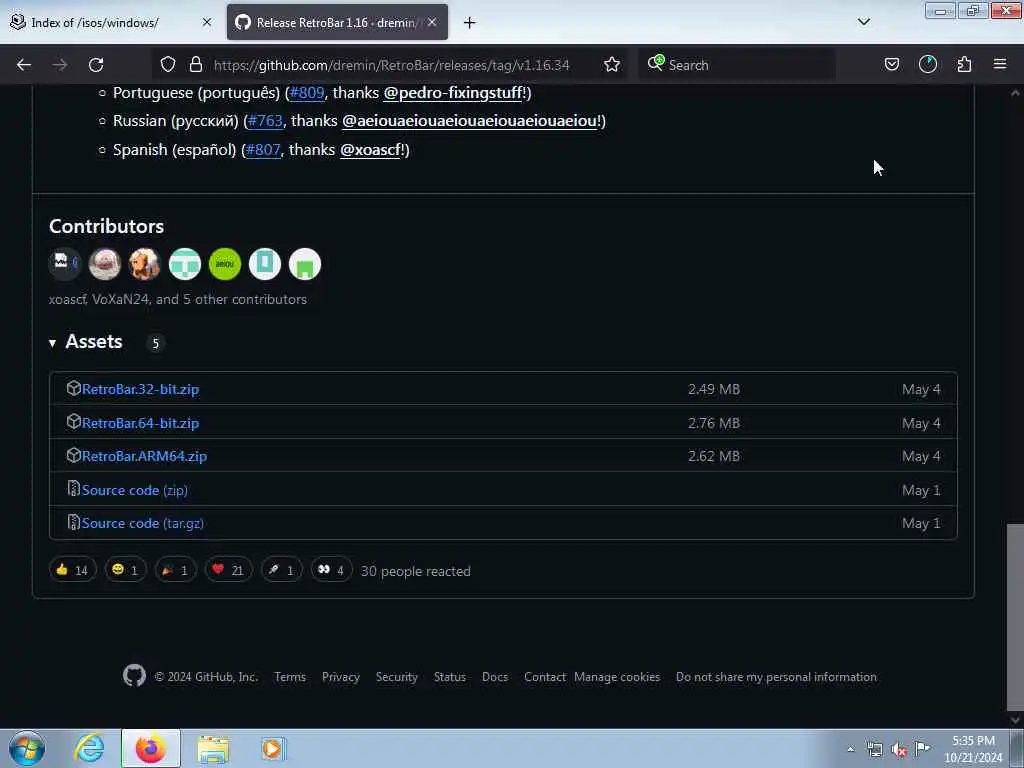Show hidden tray icons arrow
The height and width of the screenshot is (768, 1024).
tap(850, 749)
